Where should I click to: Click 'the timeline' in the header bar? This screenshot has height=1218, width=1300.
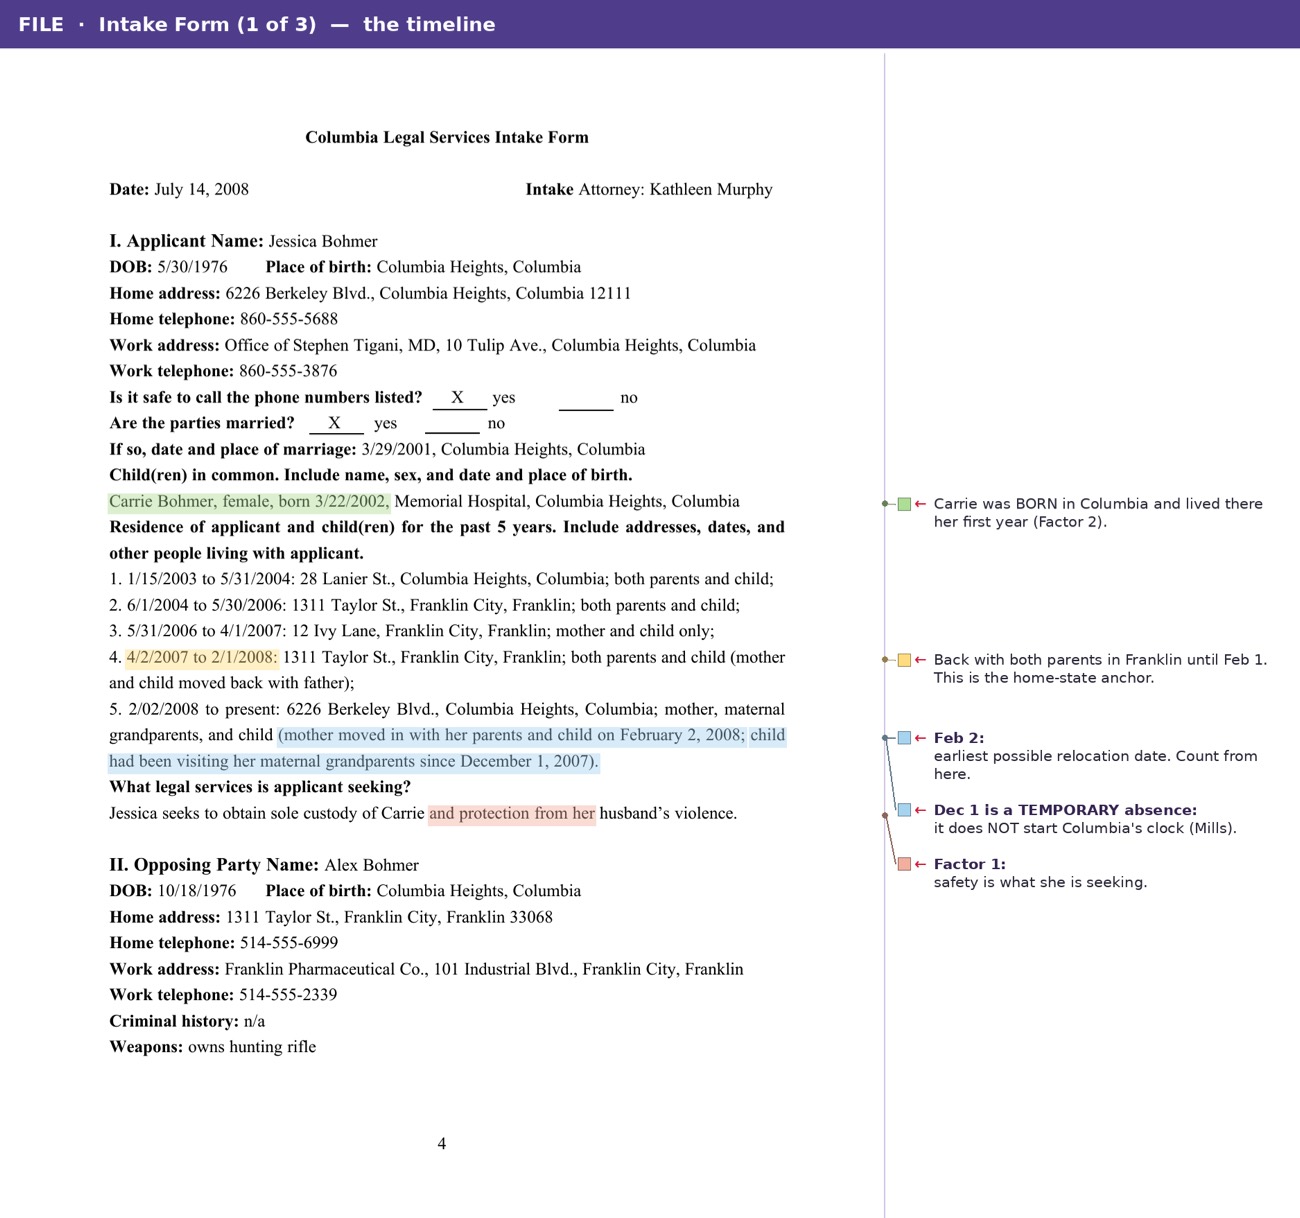[x=429, y=24]
